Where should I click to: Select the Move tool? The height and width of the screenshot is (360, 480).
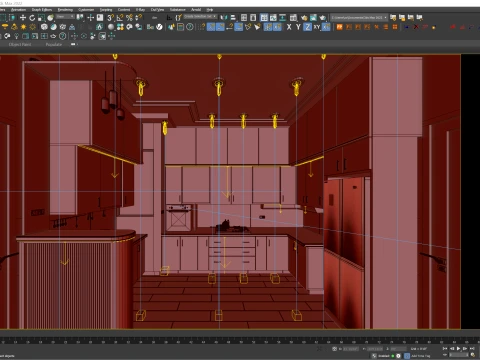(23, 18)
